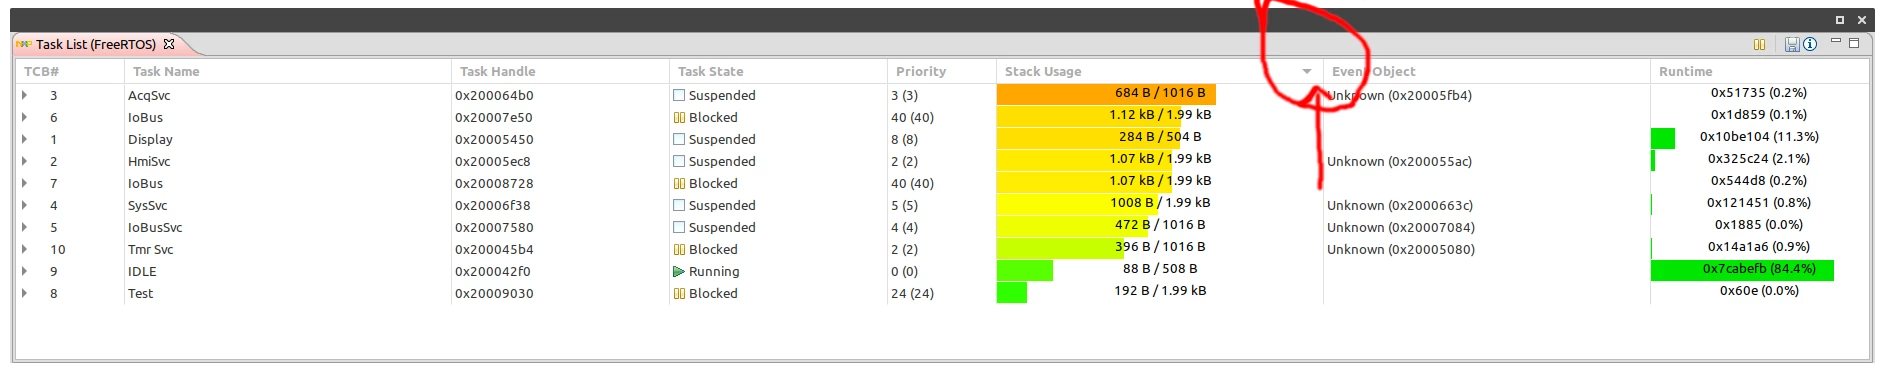Click priority value 24 (24)

(x=912, y=293)
